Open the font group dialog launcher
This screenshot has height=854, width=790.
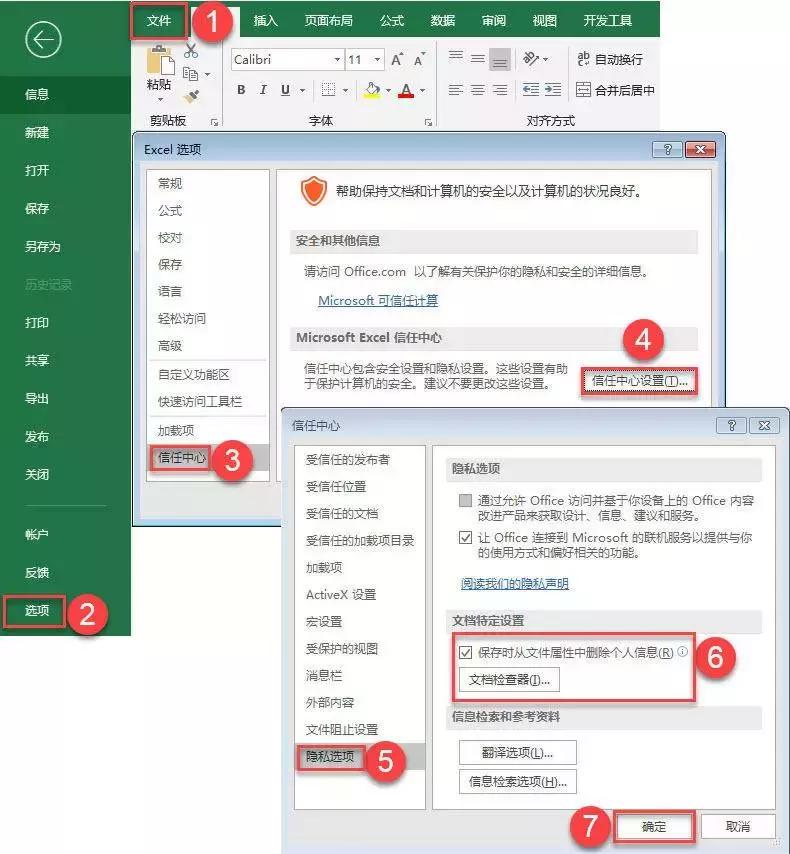click(x=428, y=122)
